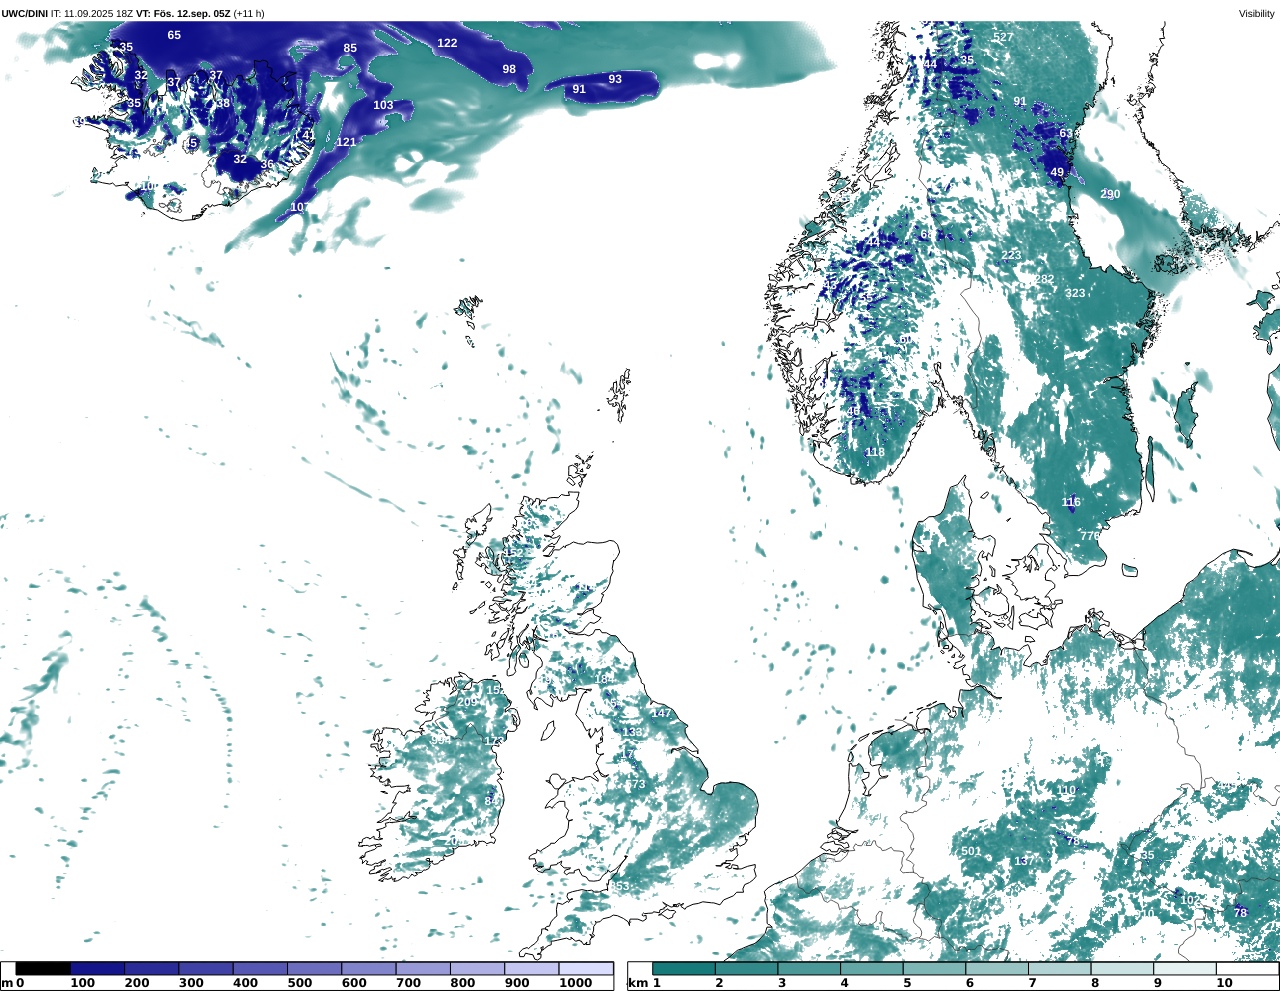The width and height of the screenshot is (1280, 991).
Task: Click the value '776' in southern Sweden
Action: click(1090, 536)
